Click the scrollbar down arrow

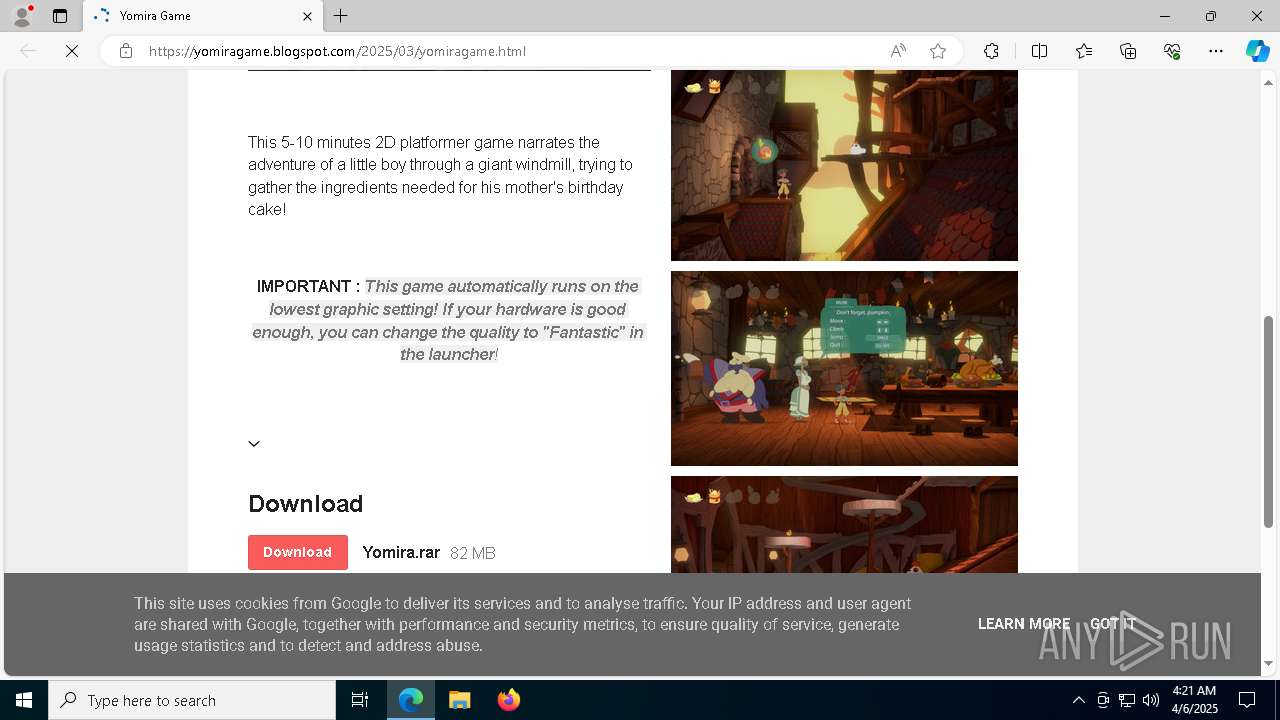click(x=1270, y=663)
